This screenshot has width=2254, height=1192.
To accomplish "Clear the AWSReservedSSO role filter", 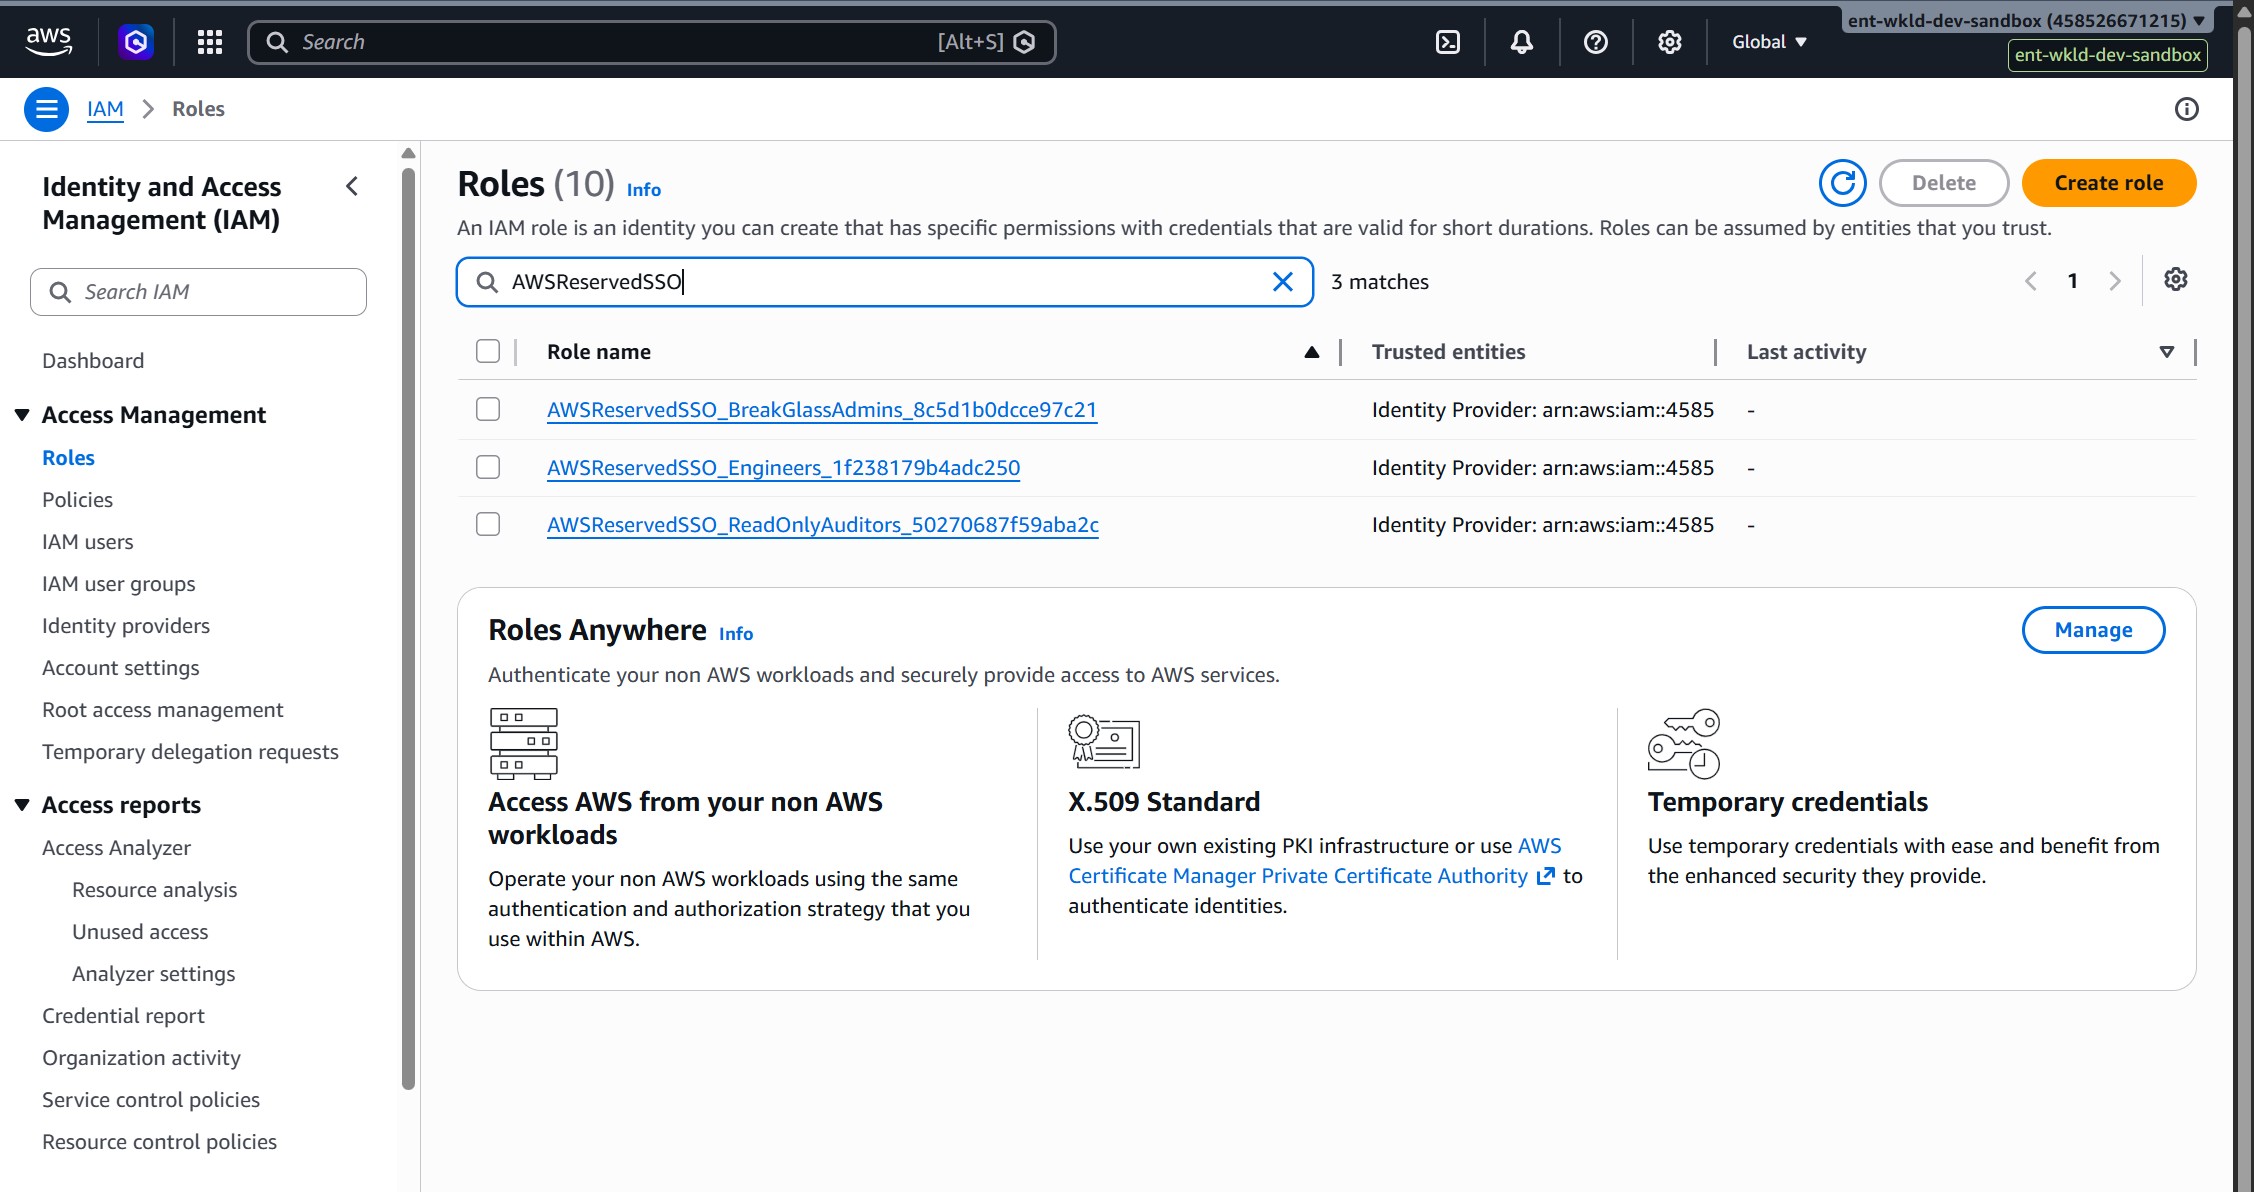I will [x=1282, y=282].
